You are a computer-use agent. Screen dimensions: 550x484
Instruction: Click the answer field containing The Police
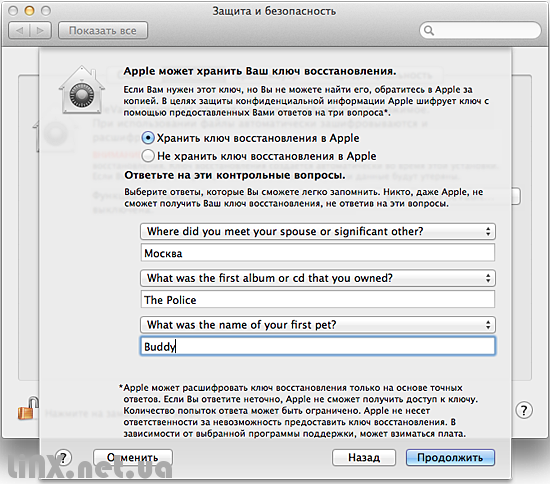point(317,300)
